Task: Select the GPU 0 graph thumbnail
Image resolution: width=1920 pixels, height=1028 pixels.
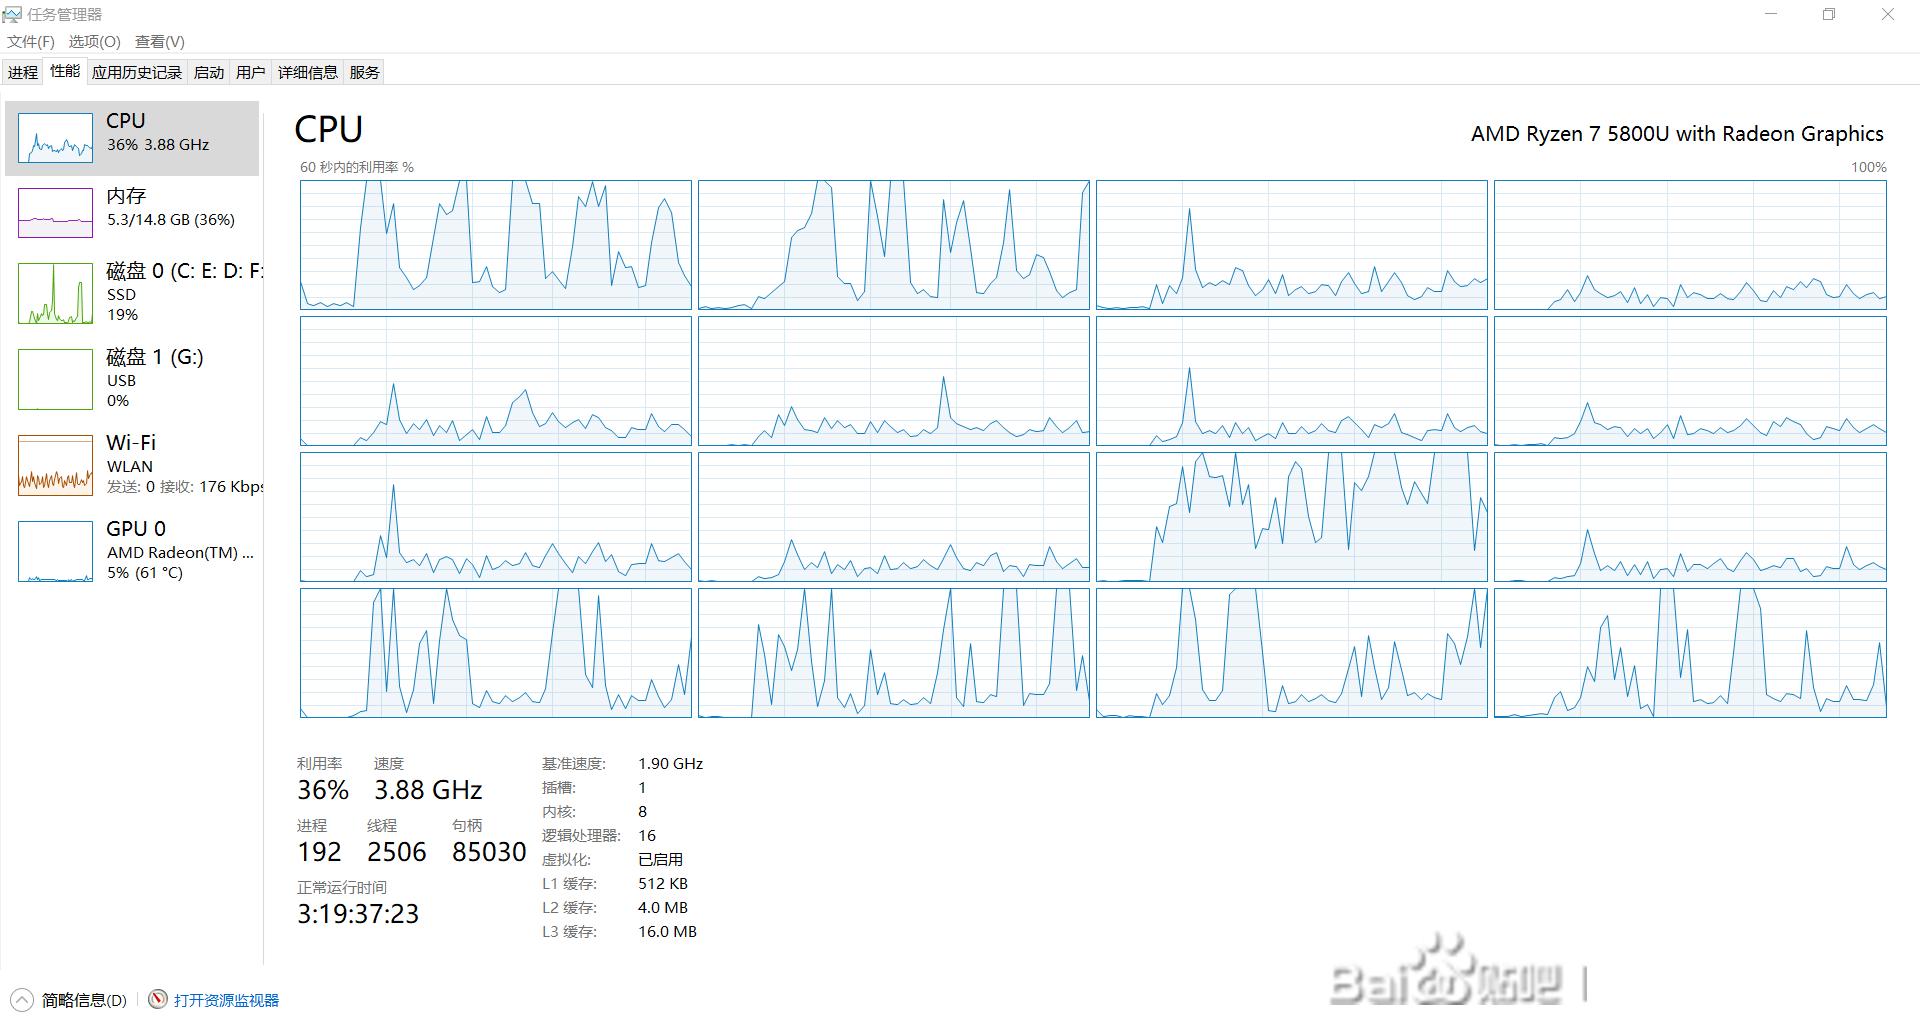Action: click(x=55, y=551)
